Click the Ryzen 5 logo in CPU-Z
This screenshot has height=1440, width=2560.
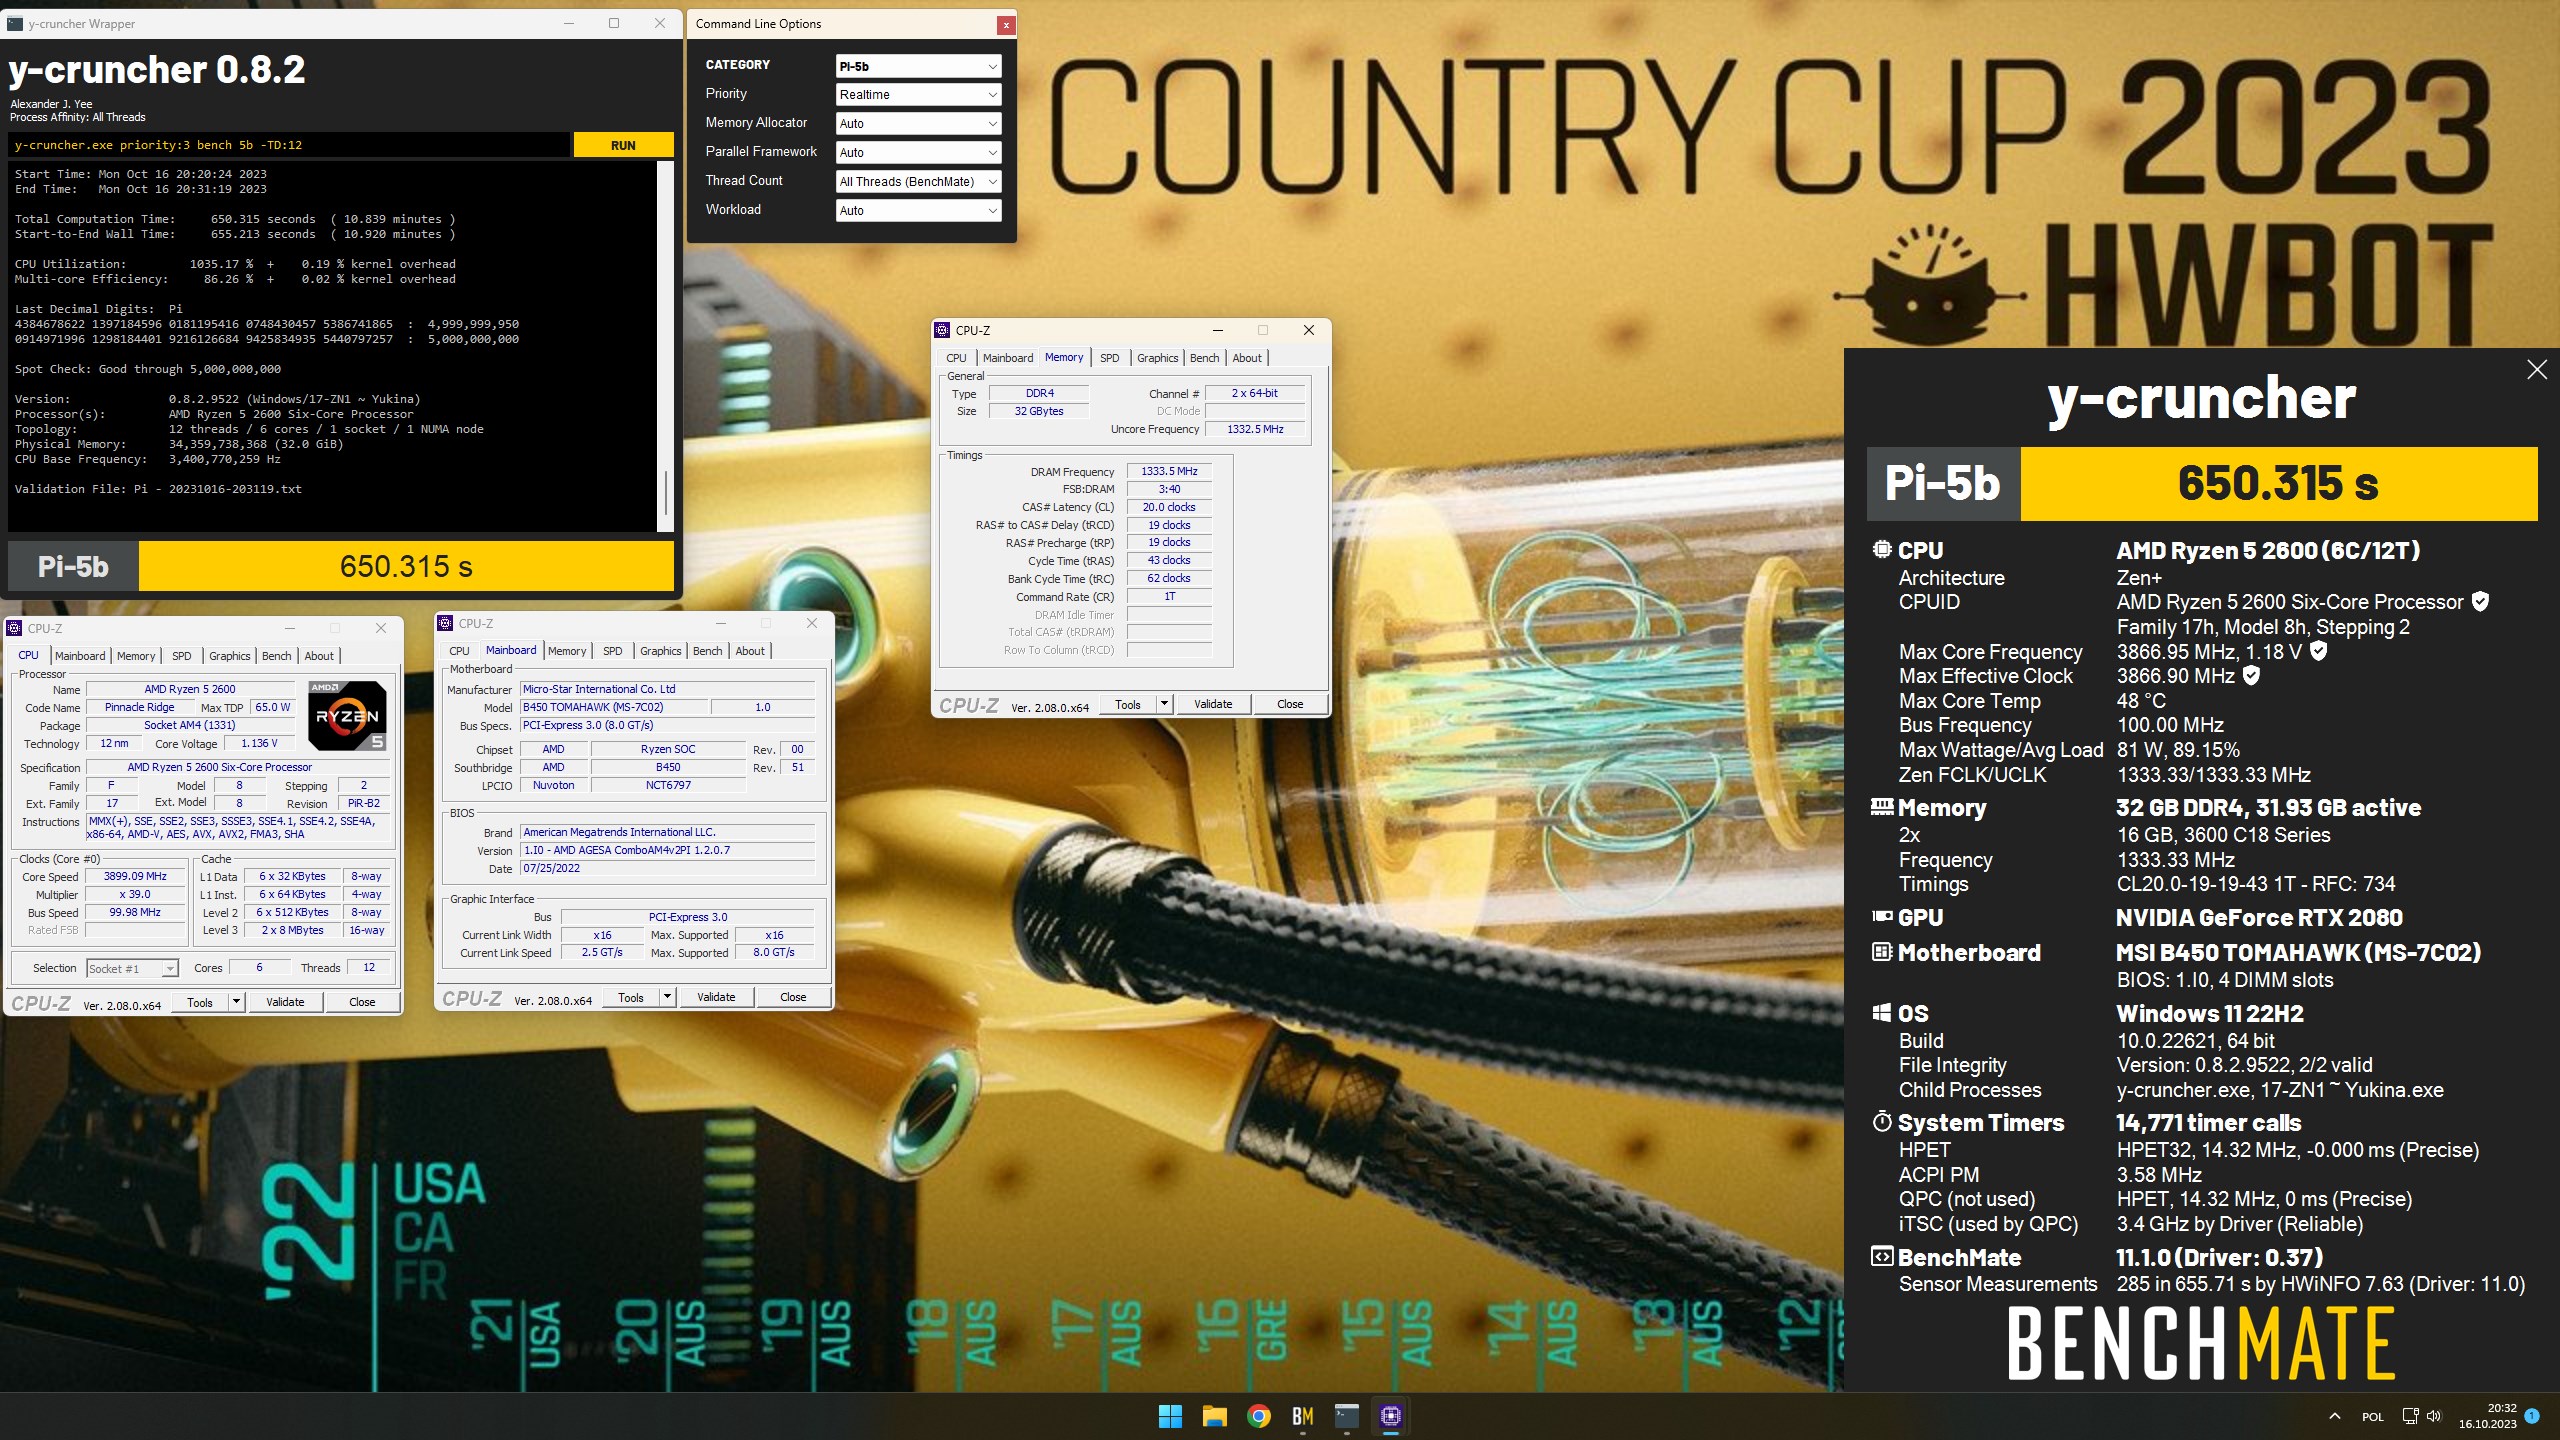point(347,715)
